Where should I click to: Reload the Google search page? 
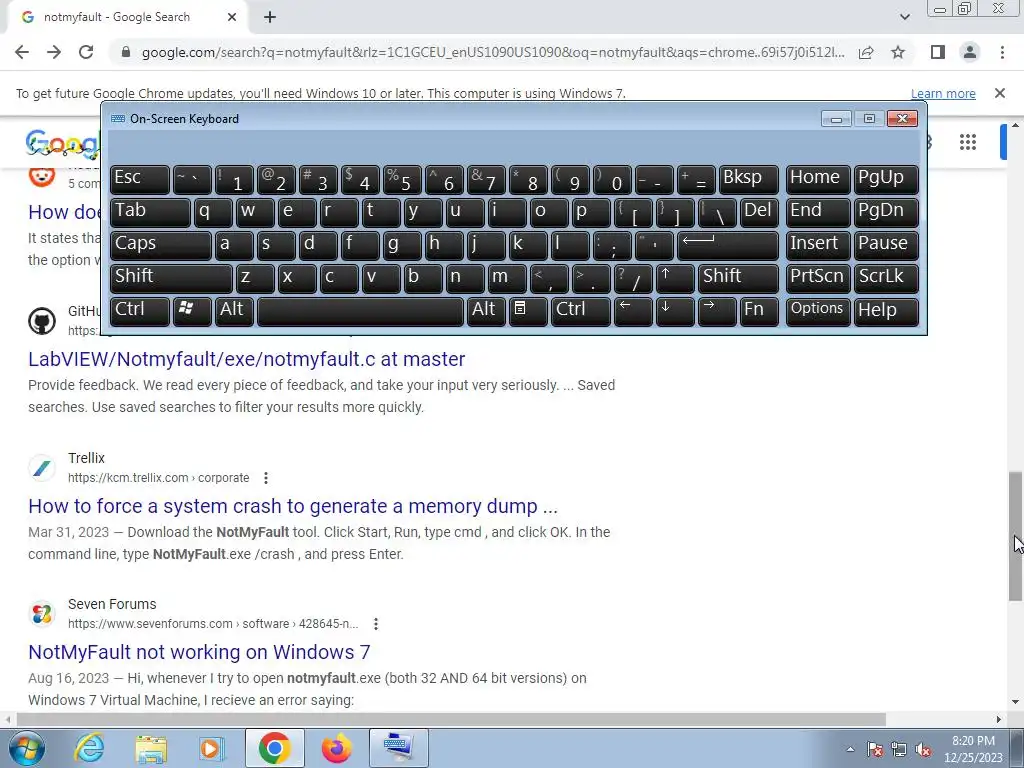[x=86, y=52]
